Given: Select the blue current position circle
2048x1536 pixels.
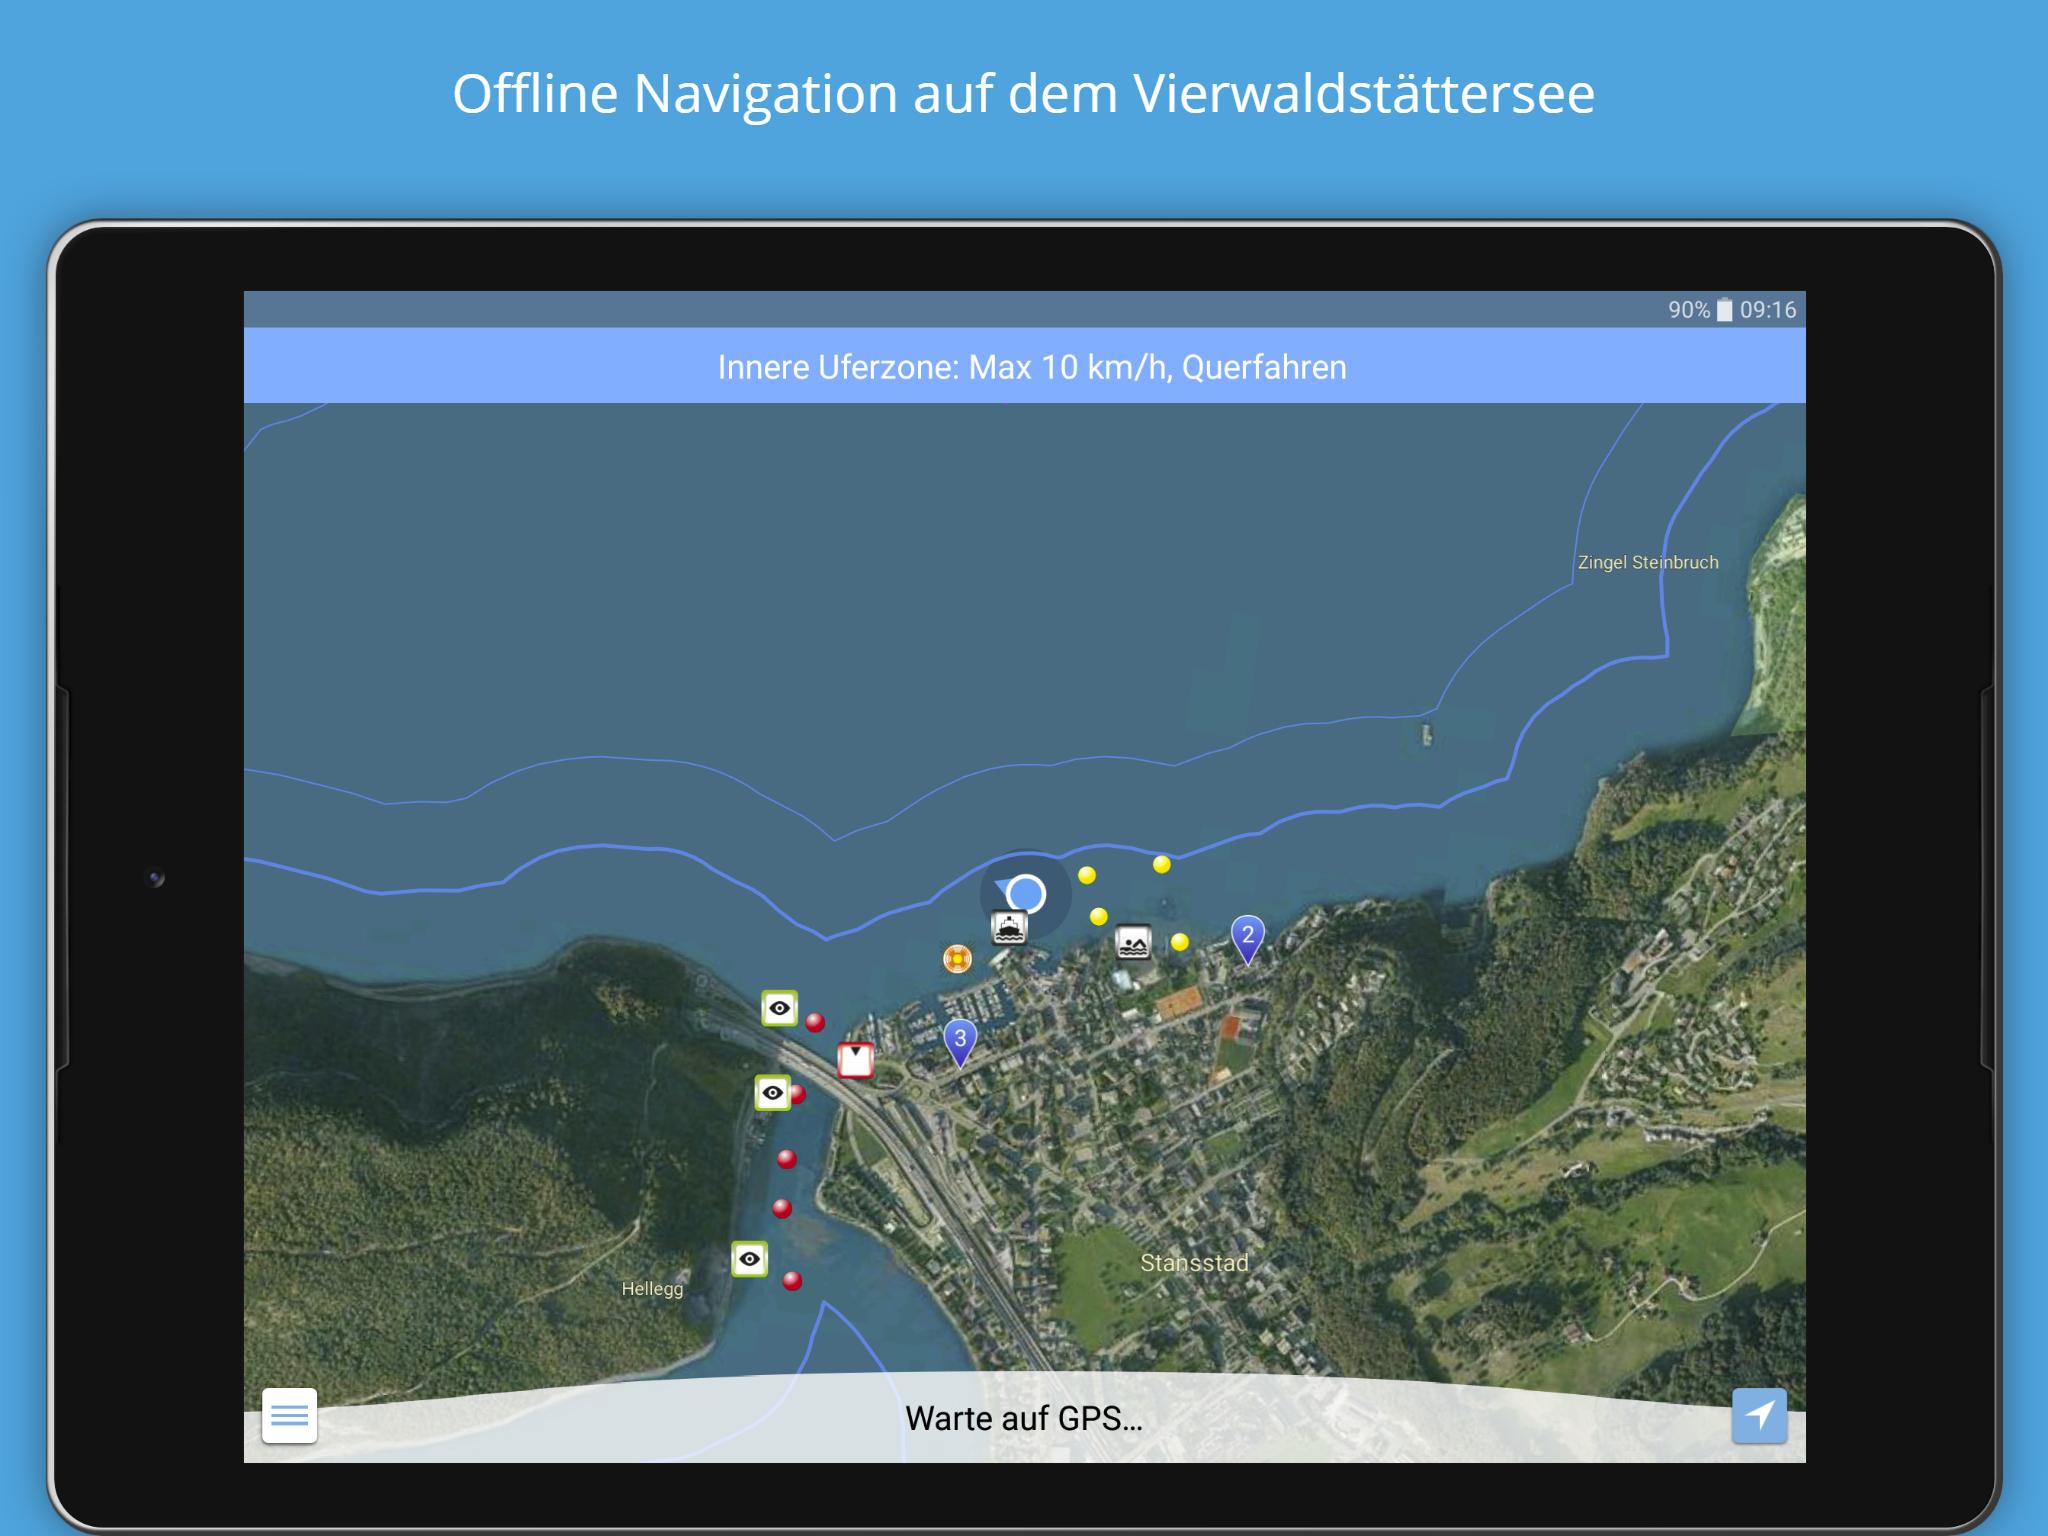Looking at the screenshot, I should click(x=1025, y=894).
